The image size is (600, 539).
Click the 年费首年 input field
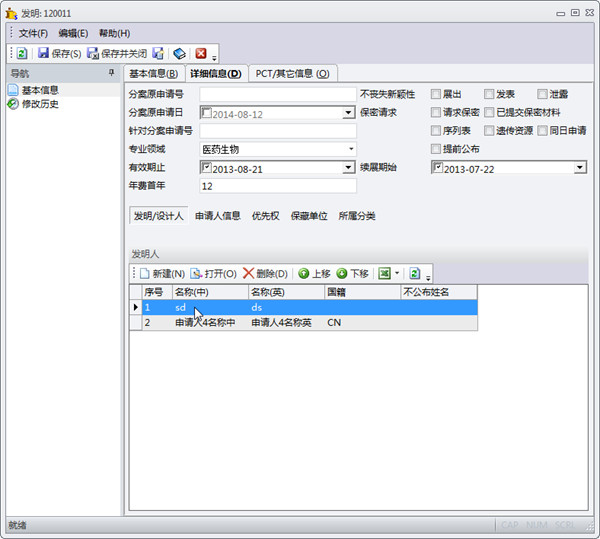click(278, 186)
